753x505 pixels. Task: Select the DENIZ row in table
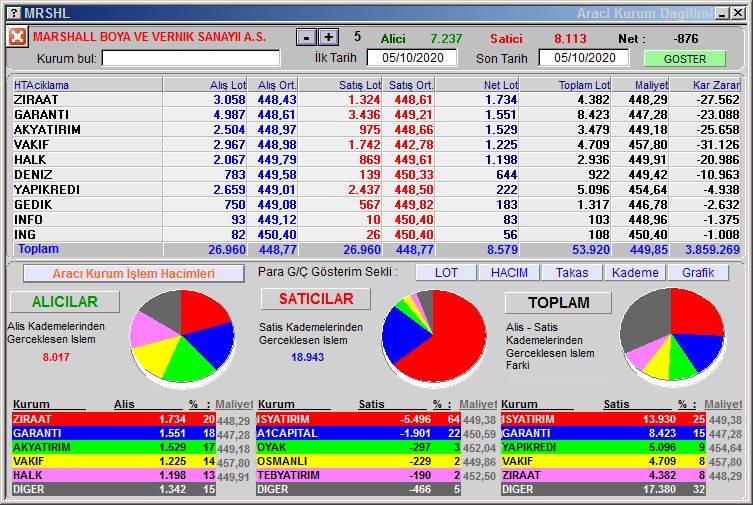click(x=376, y=175)
